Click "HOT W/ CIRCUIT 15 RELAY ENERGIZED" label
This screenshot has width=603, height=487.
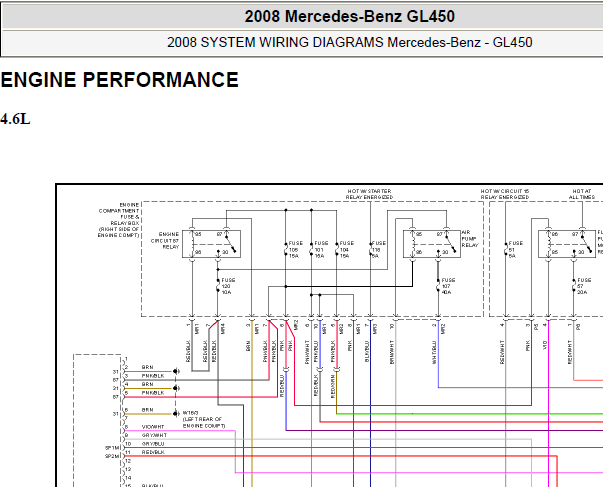tap(505, 194)
